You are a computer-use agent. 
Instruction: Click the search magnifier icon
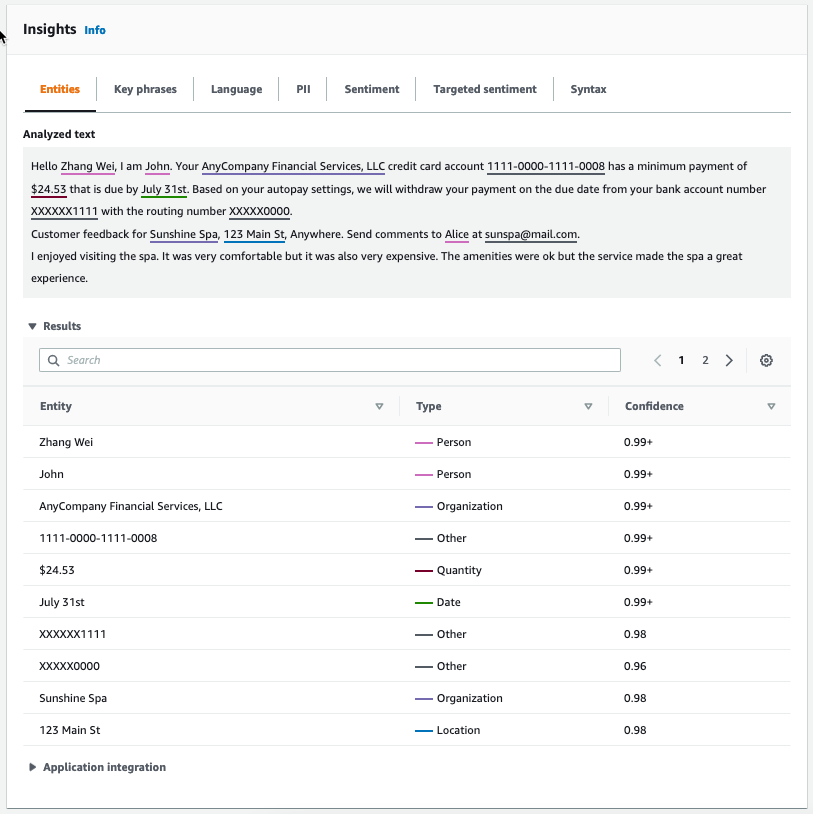pos(54,360)
